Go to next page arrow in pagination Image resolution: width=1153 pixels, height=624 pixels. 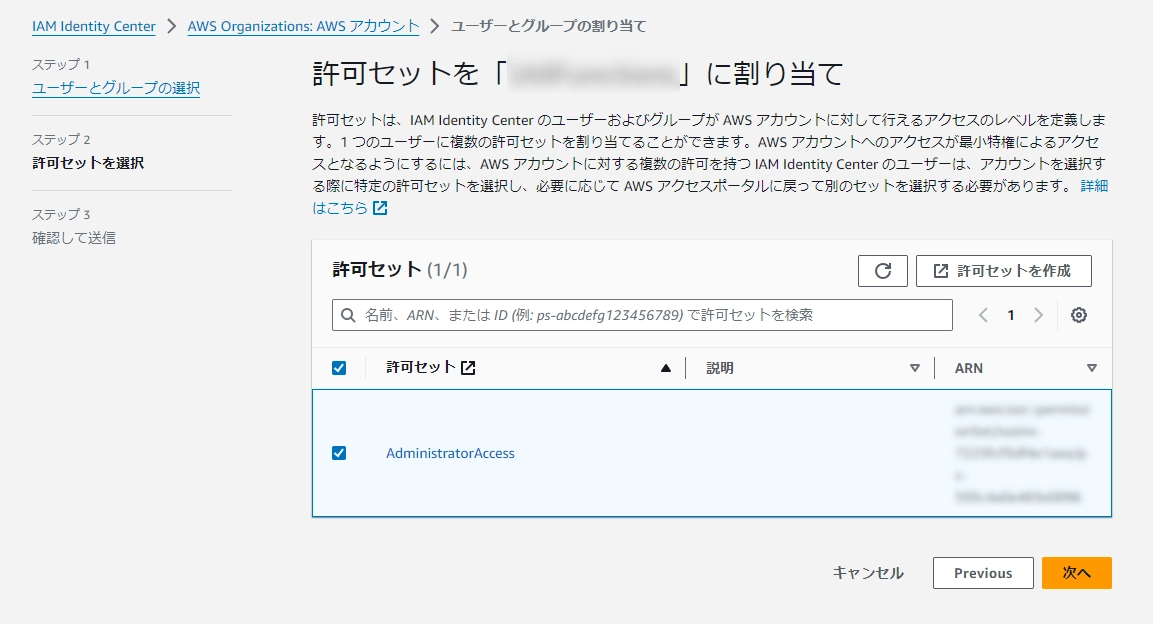pyautogui.click(x=1038, y=315)
